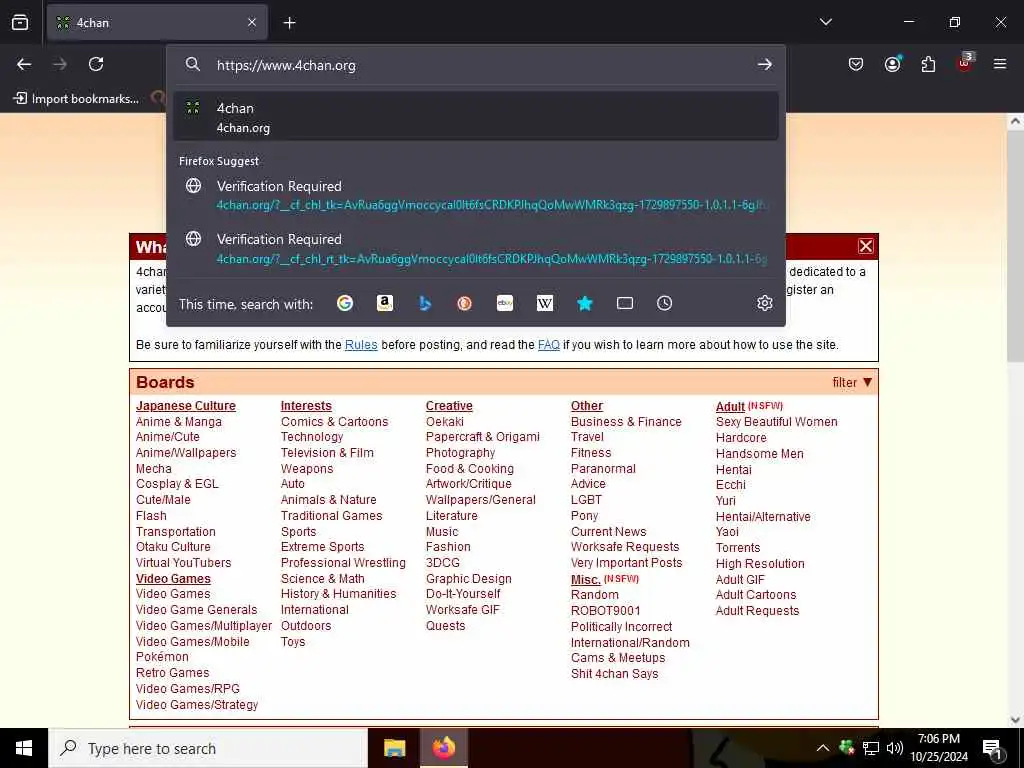Open search settings gear icon
The image size is (1024, 768).
(765, 303)
